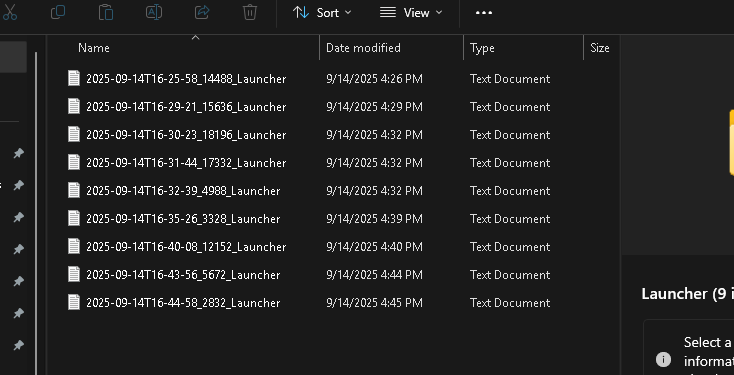Select file 2025-09-14T16-29-21_15636_Launcher
The image size is (734, 375).
[186, 107]
